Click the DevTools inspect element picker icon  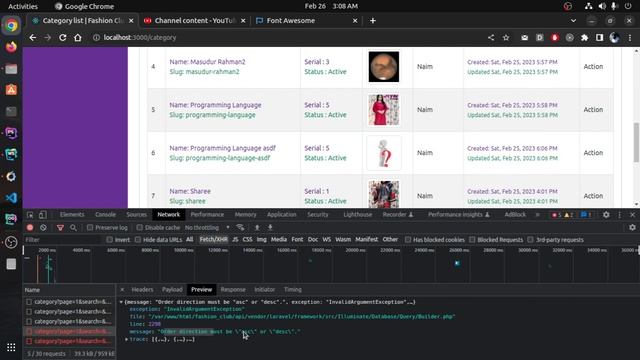(30, 215)
